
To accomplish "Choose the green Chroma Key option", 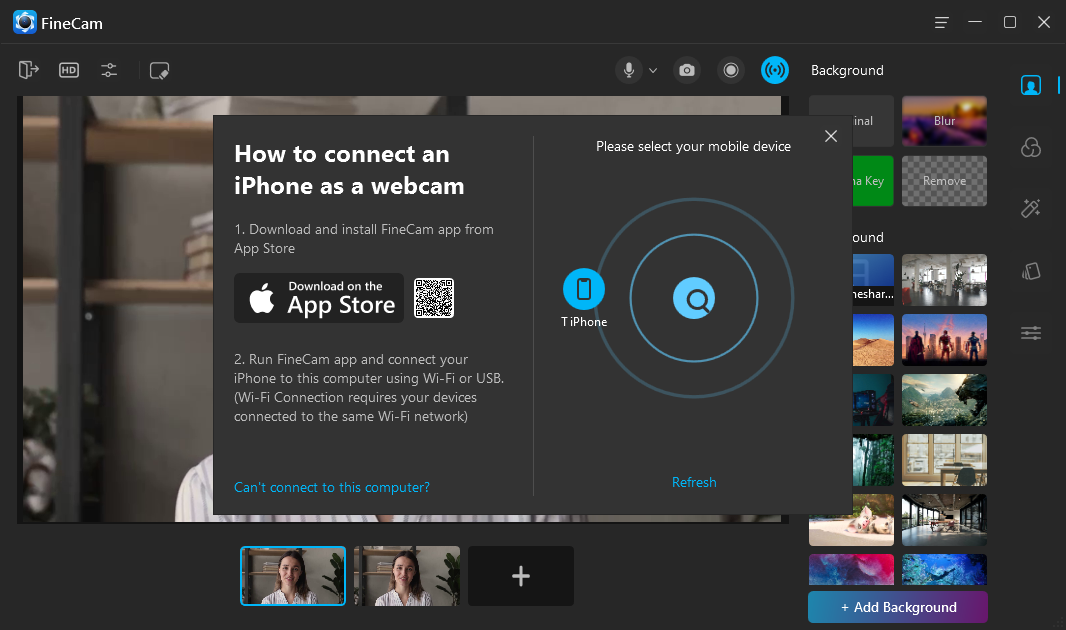I will point(873,181).
